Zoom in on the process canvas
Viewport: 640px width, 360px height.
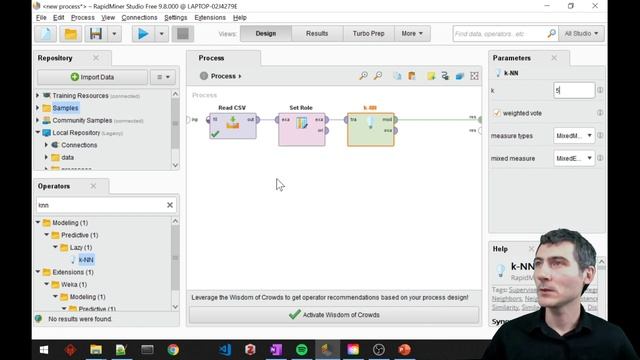click(x=363, y=76)
